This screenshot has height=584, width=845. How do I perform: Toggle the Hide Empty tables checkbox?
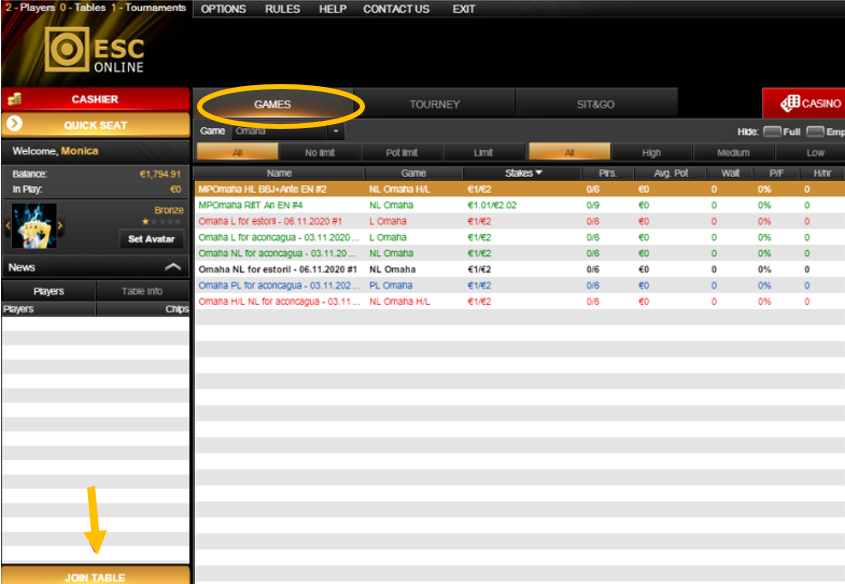[815, 131]
